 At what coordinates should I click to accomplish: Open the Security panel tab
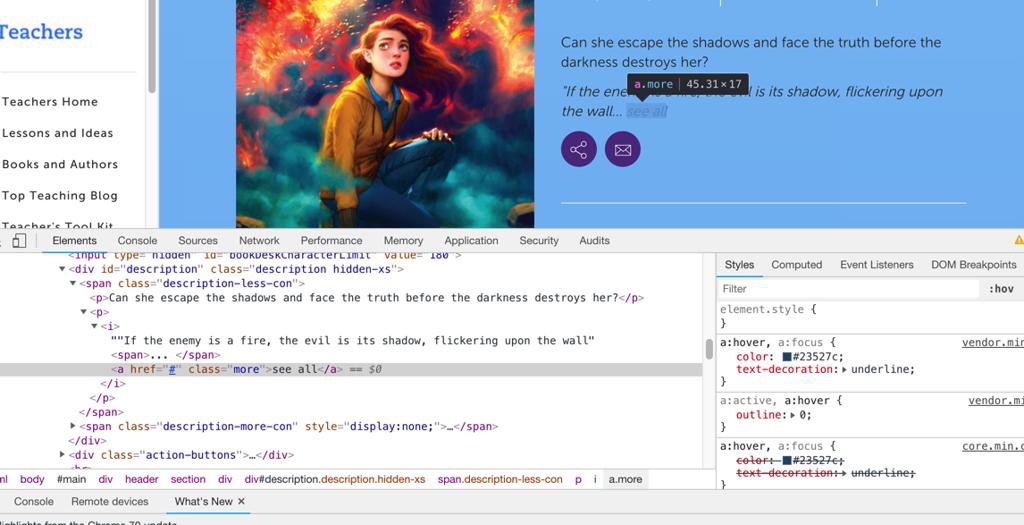(539, 240)
